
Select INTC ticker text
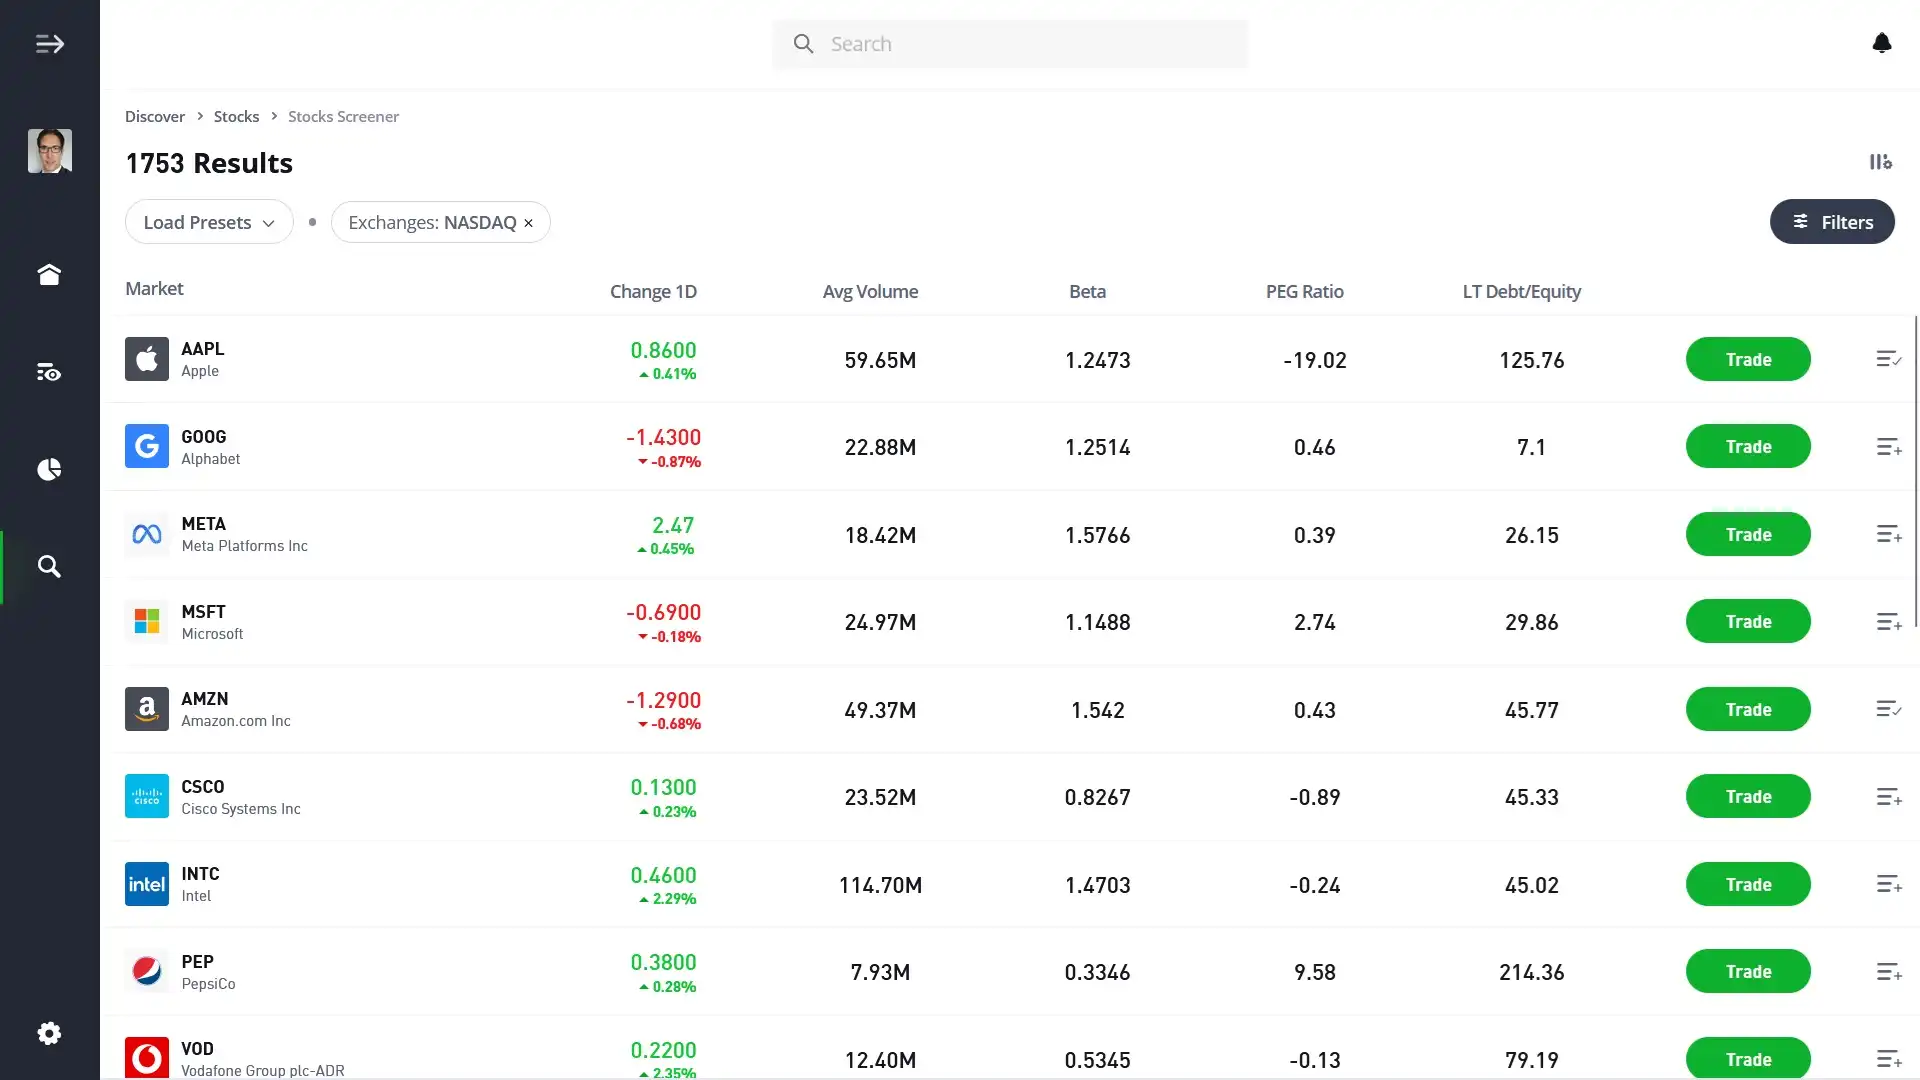[200, 874]
